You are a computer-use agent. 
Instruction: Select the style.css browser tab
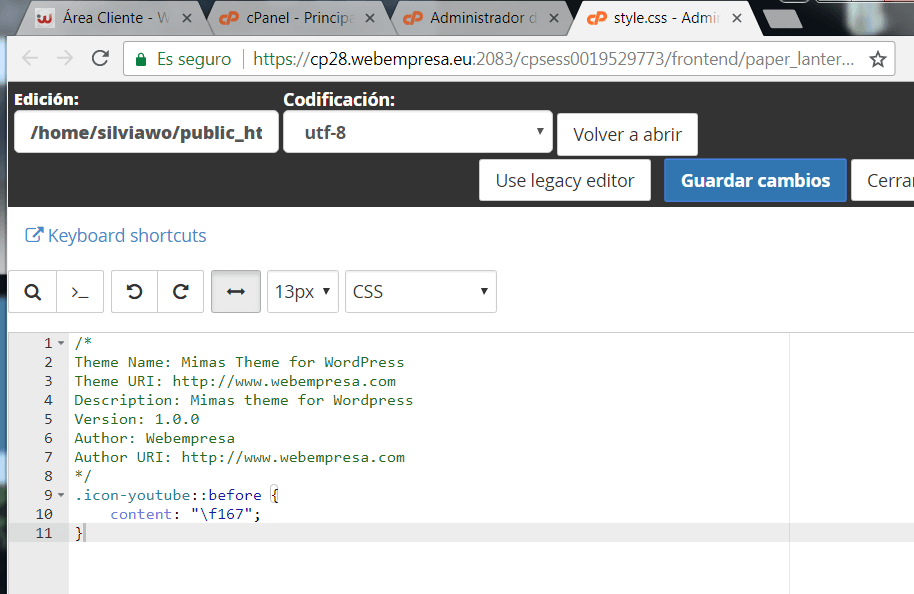coord(665,18)
